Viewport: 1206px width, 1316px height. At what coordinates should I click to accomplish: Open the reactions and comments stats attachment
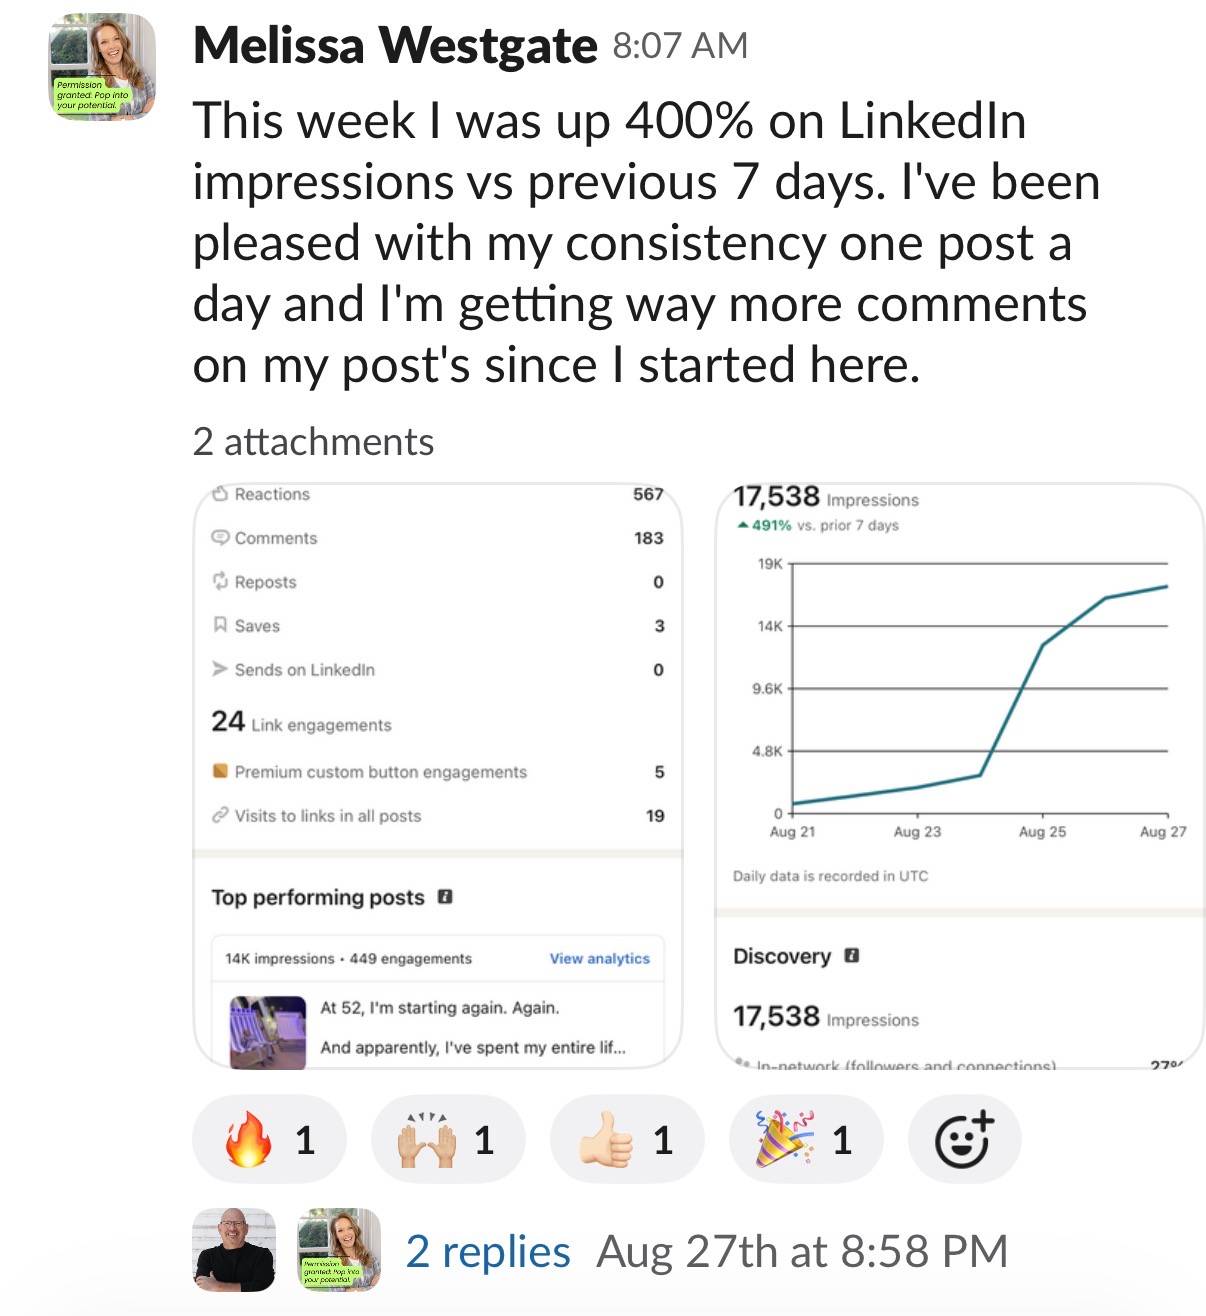438,776
